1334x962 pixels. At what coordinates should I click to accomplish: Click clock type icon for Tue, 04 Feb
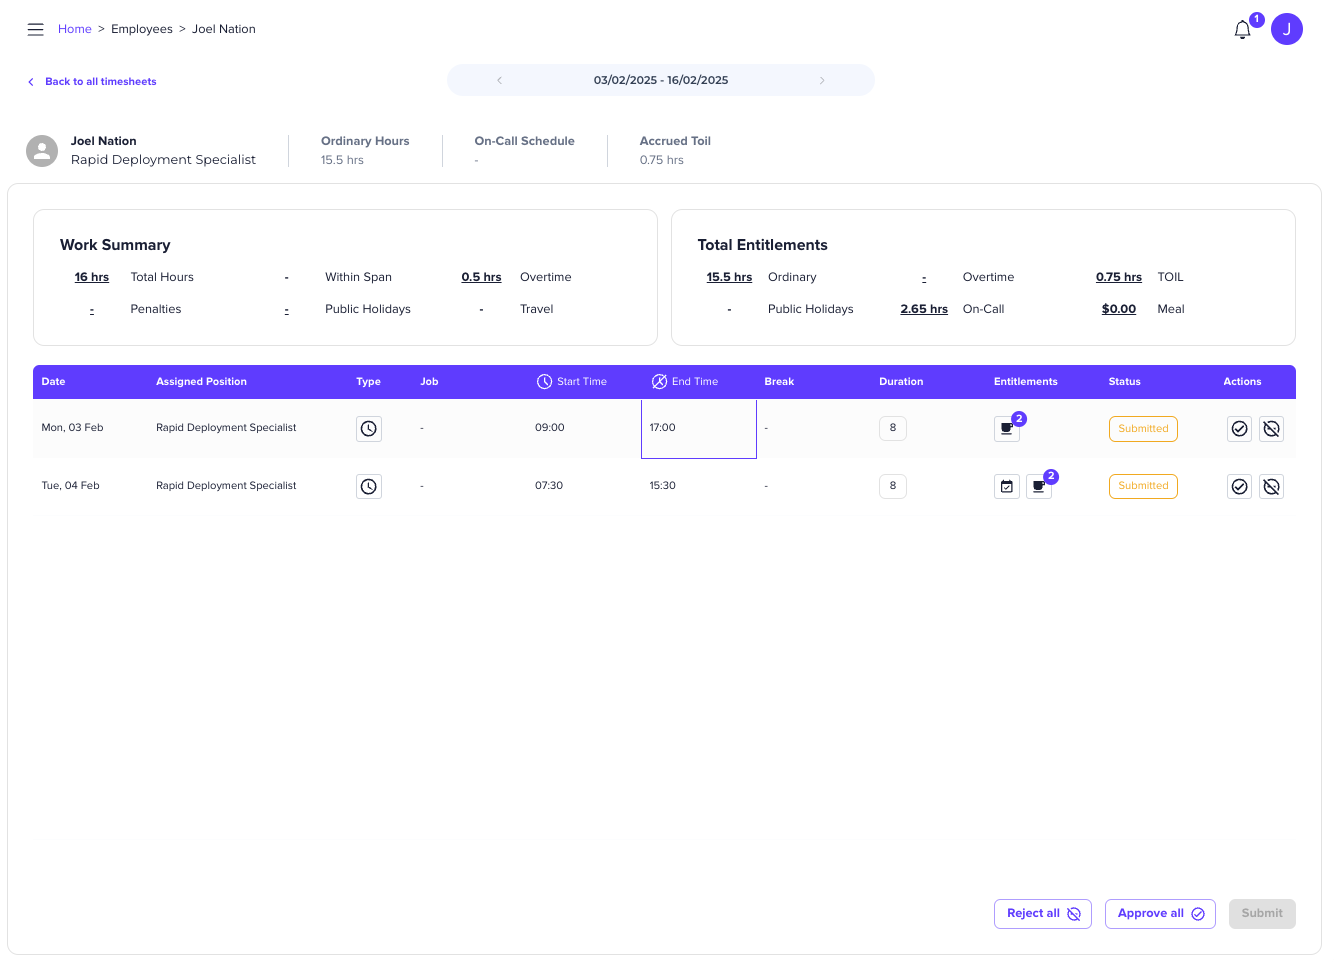point(369,487)
